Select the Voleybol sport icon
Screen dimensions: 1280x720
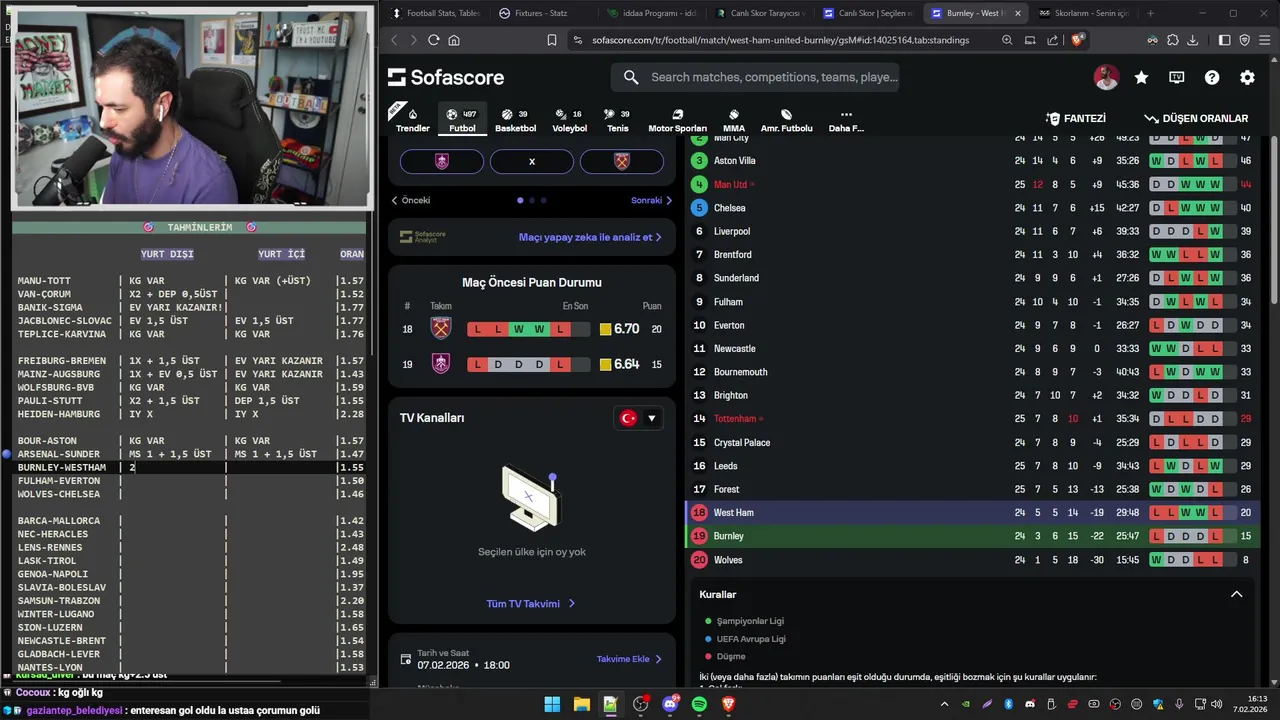coord(570,120)
